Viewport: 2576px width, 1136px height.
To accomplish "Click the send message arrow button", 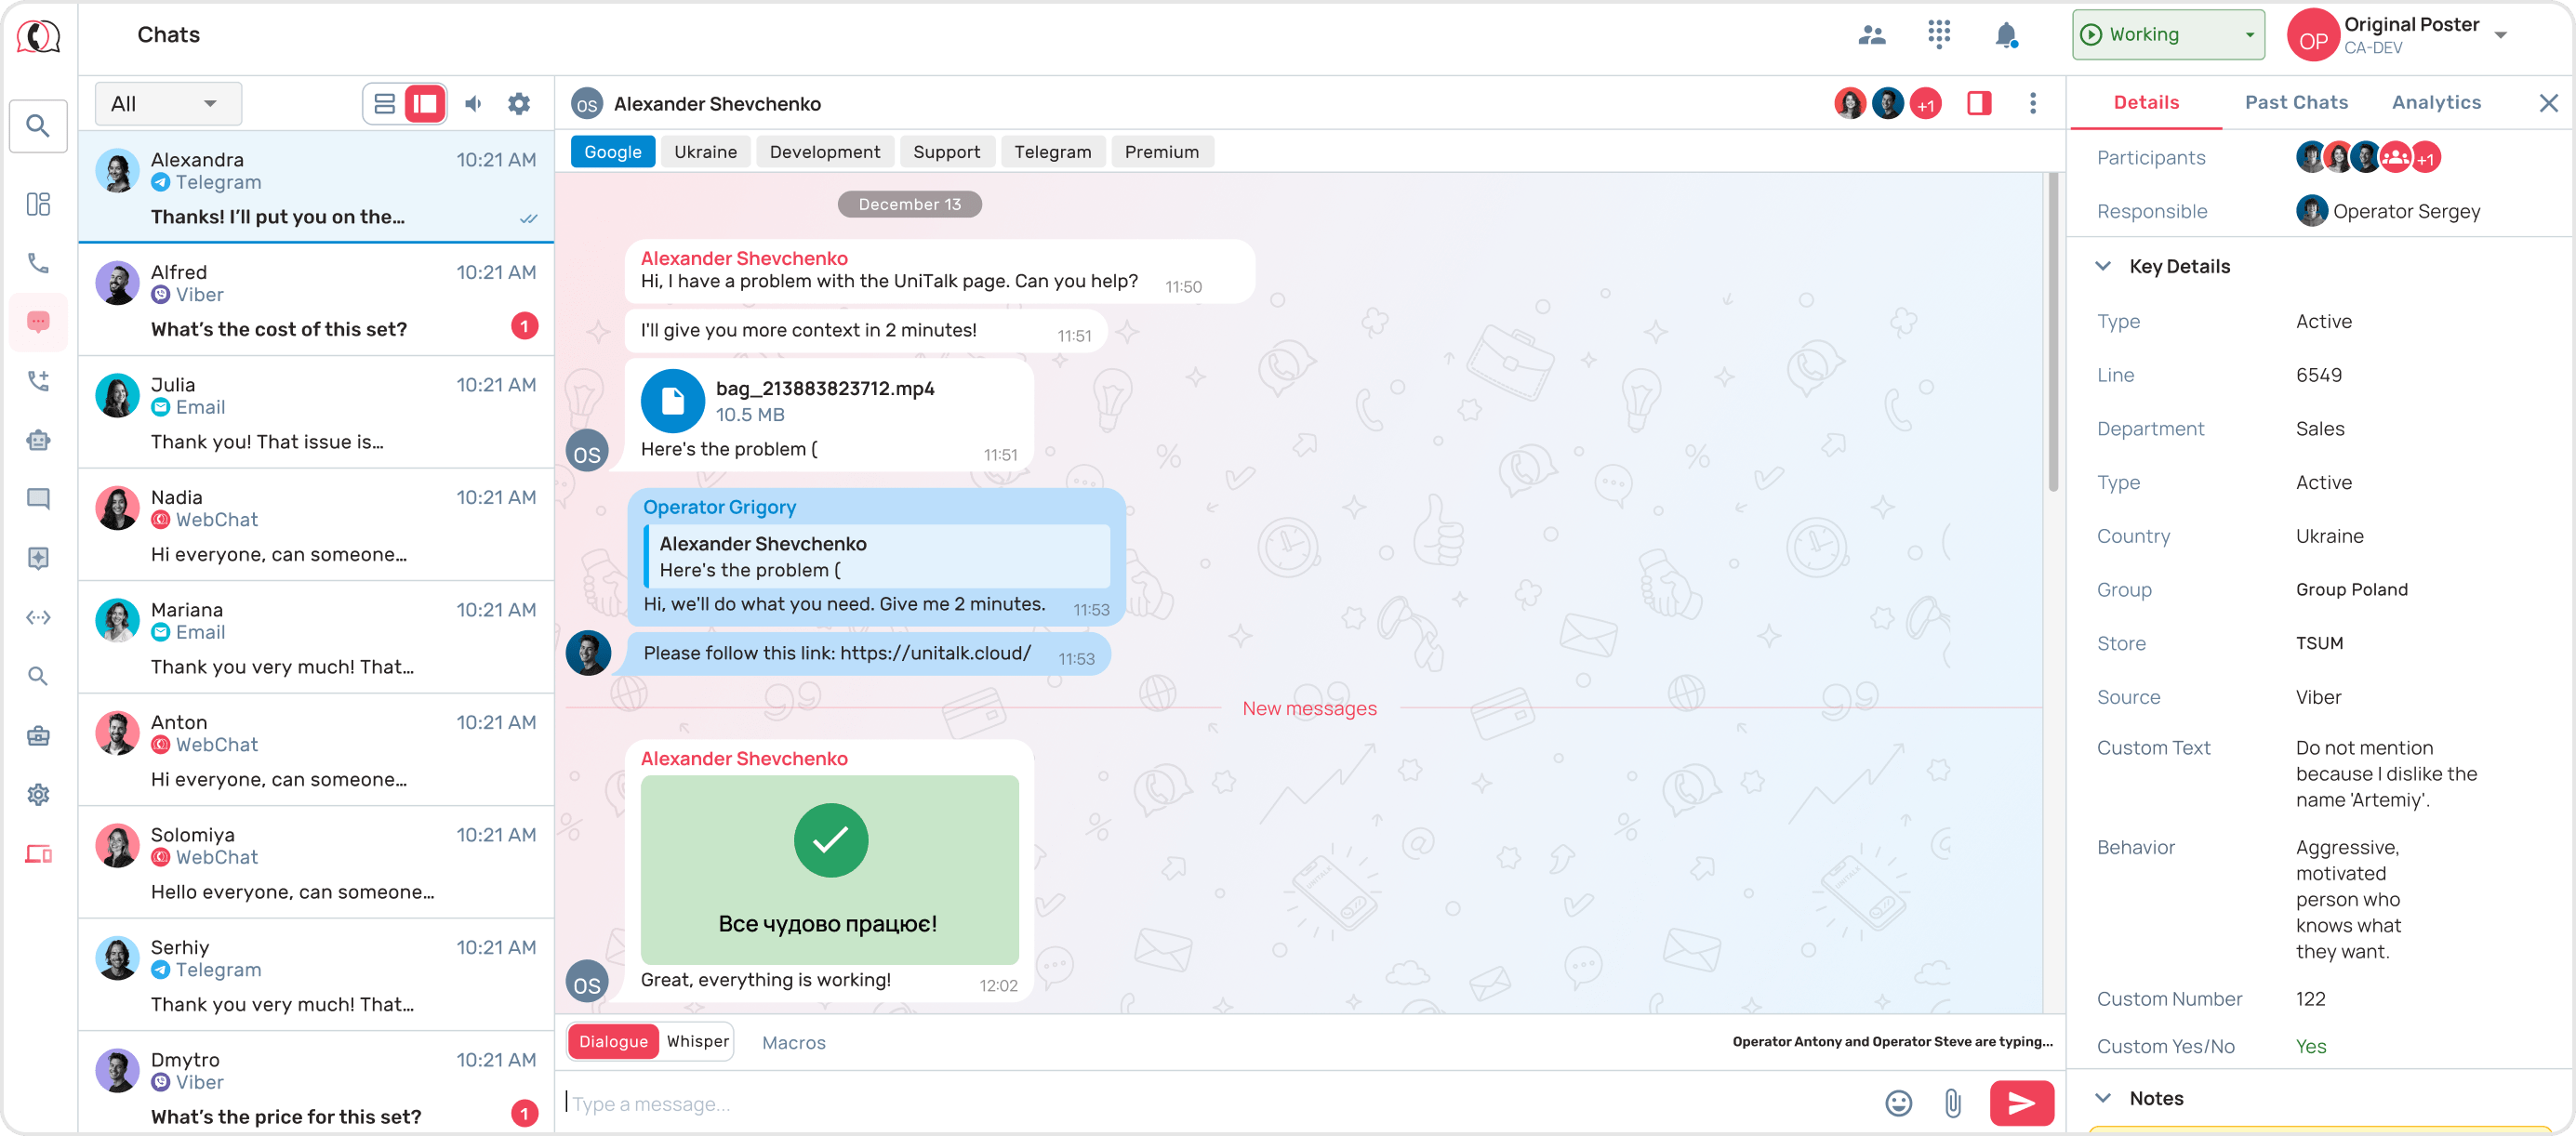I will pyautogui.click(x=2020, y=1102).
